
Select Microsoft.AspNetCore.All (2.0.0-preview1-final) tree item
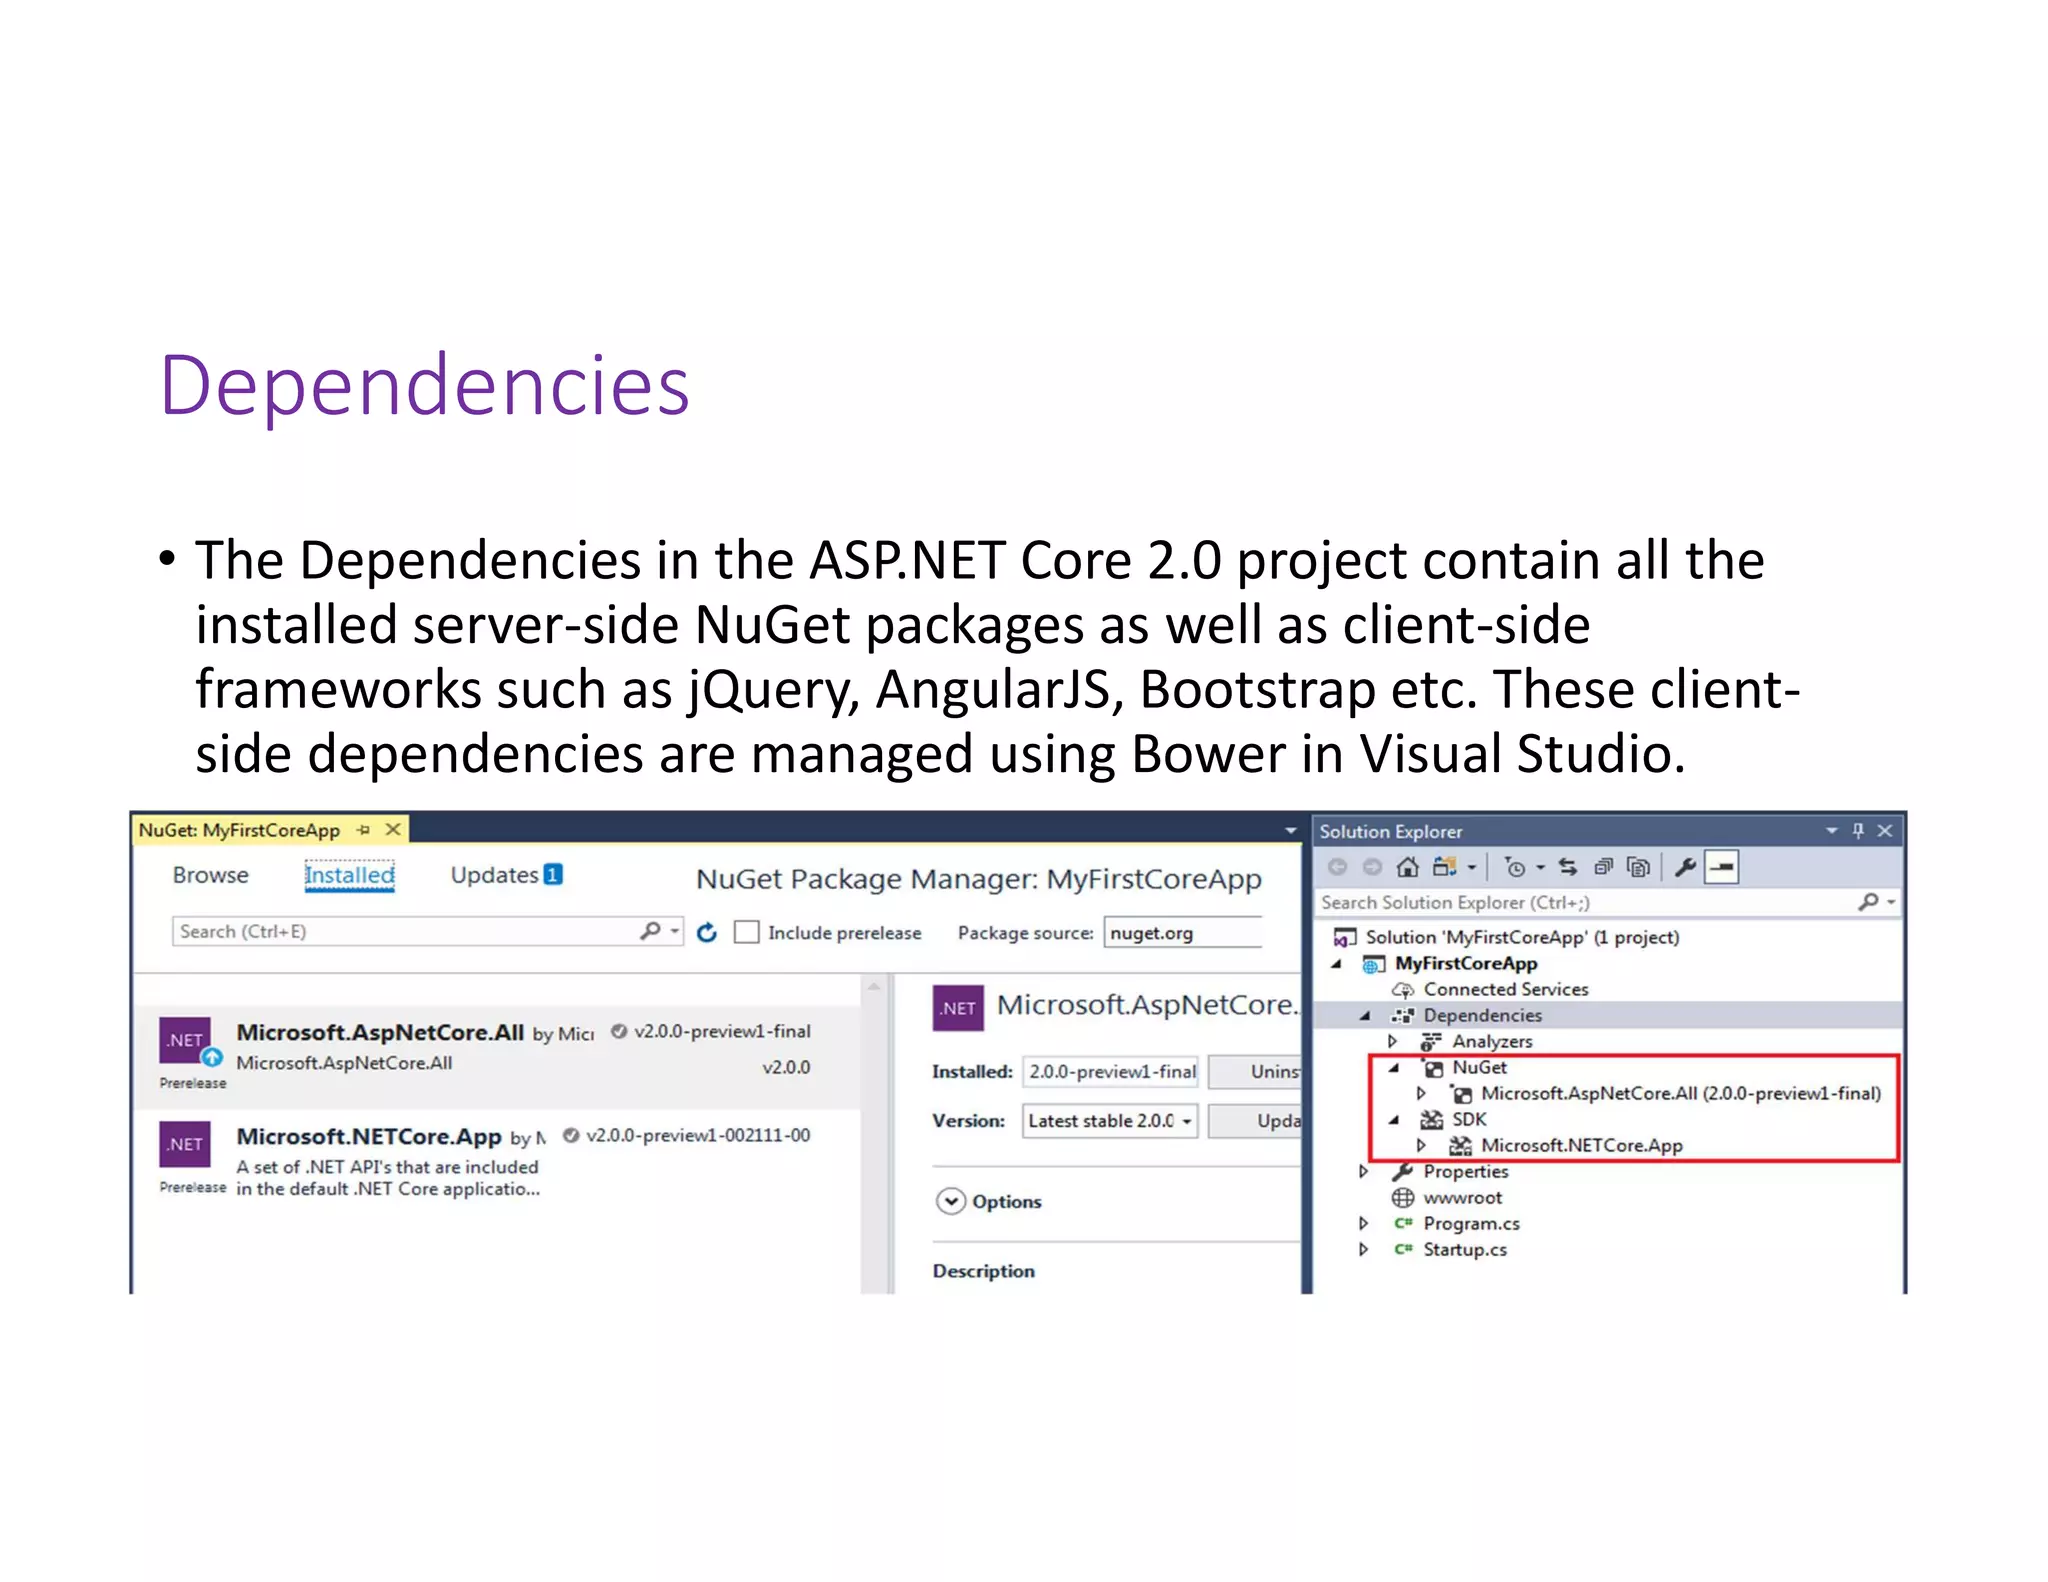(1680, 1093)
